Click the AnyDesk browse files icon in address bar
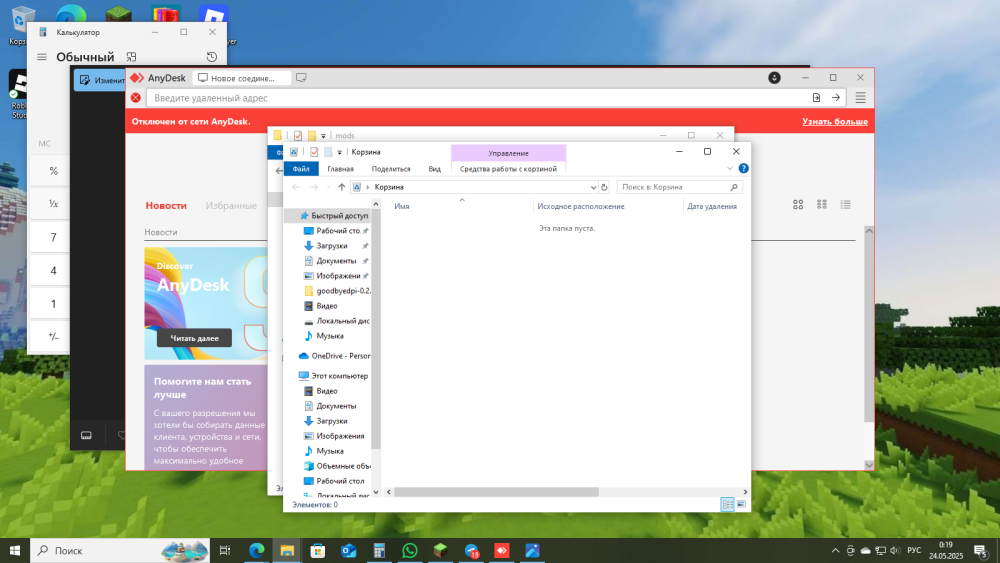This screenshot has width=1000, height=563. (x=816, y=98)
